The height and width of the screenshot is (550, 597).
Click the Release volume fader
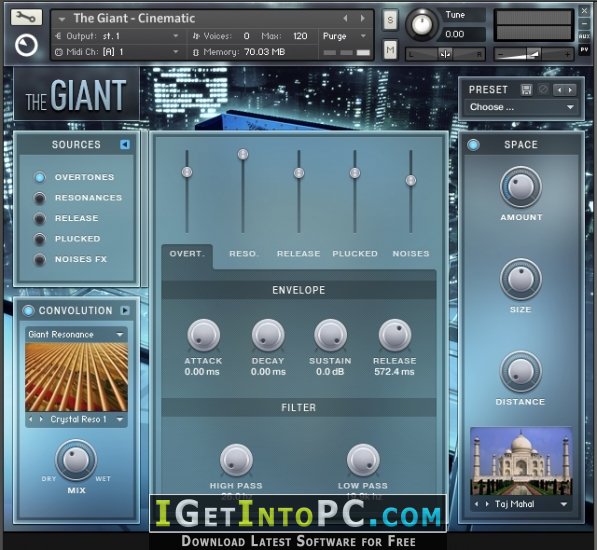click(299, 173)
